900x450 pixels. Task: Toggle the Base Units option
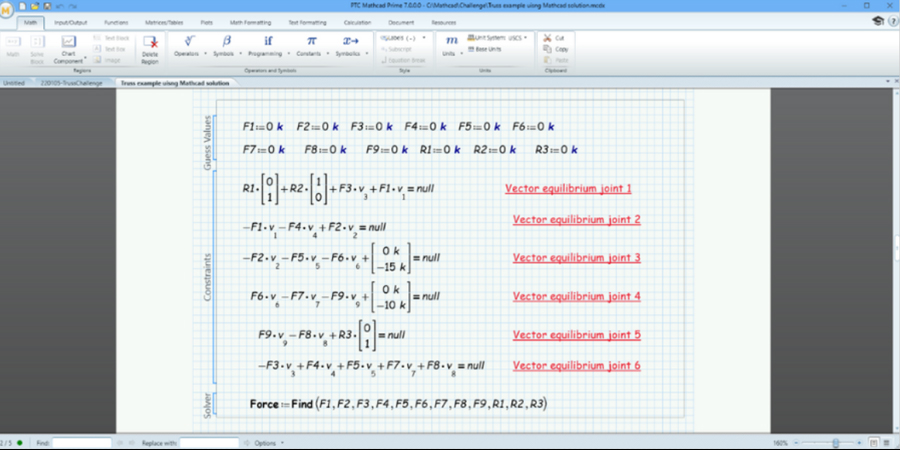click(489, 48)
